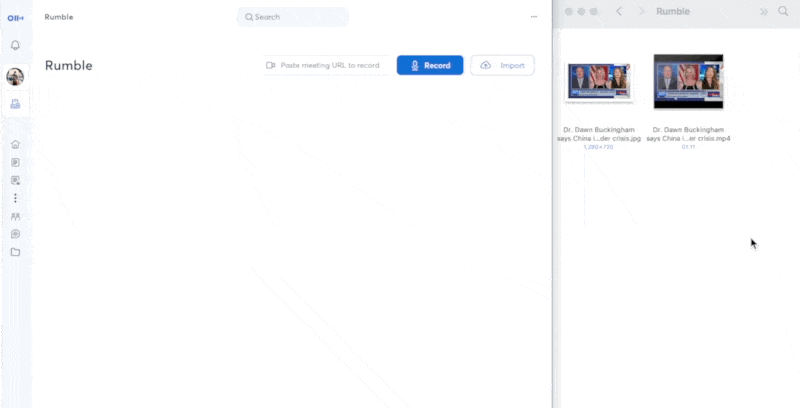Open the folder icon in the sidebar
This screenshot has width=800, height=408.
point(15,252)
